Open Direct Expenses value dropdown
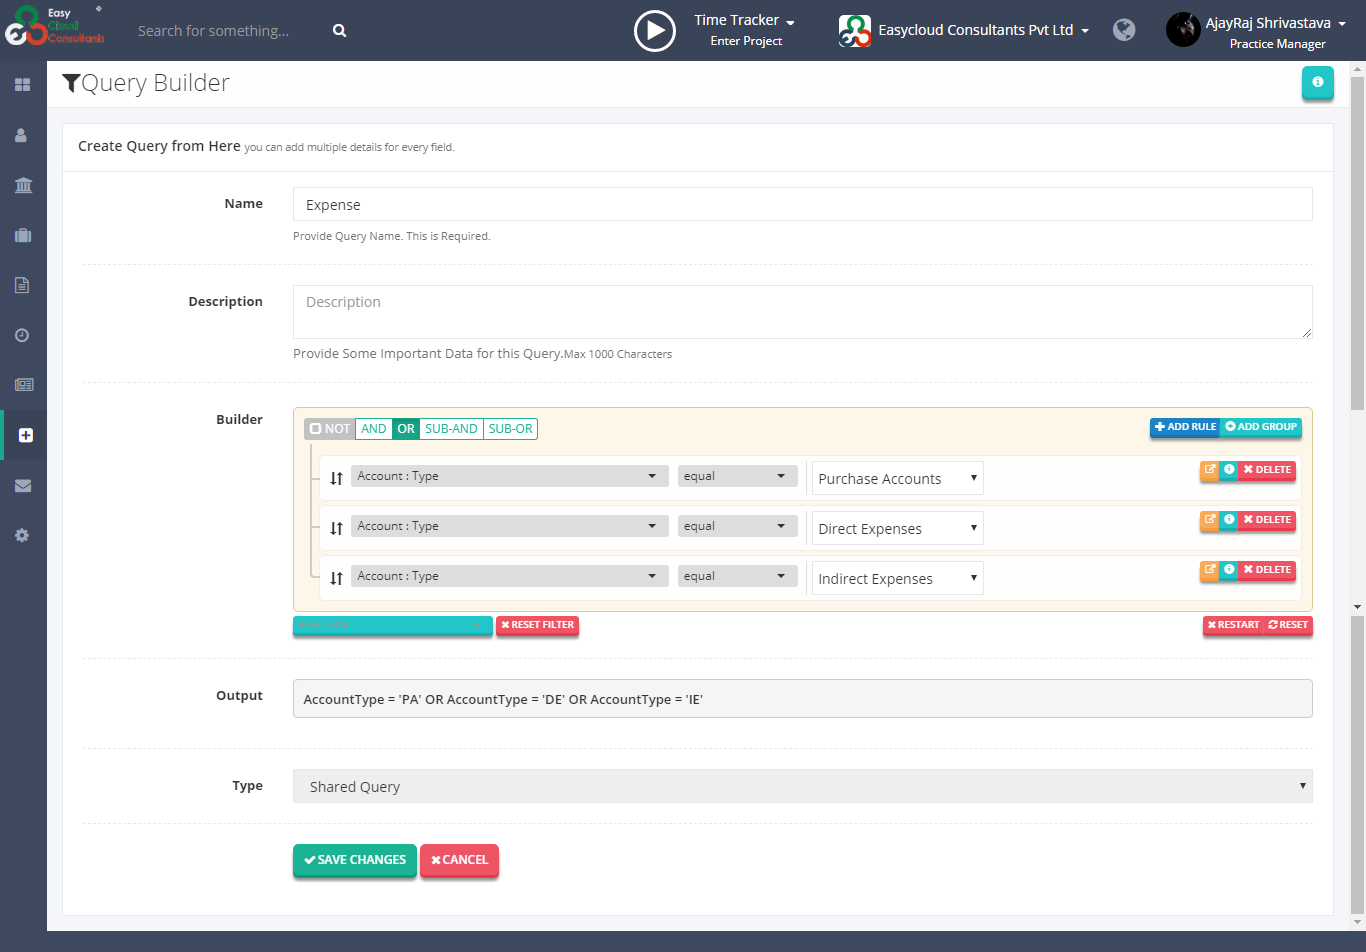Image resolution: width=1366 pixels, height=952 pixels. (898, 528)
